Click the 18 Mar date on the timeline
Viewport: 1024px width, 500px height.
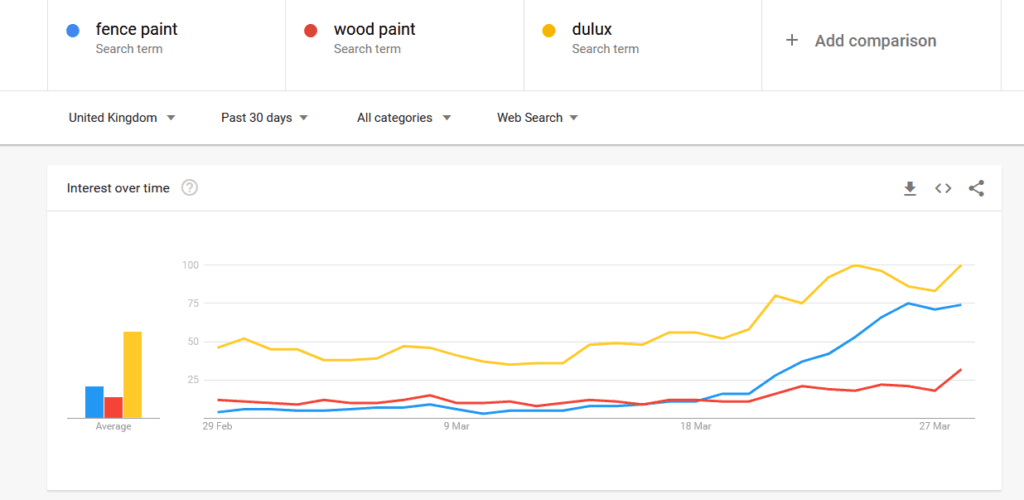pos(695,427)
